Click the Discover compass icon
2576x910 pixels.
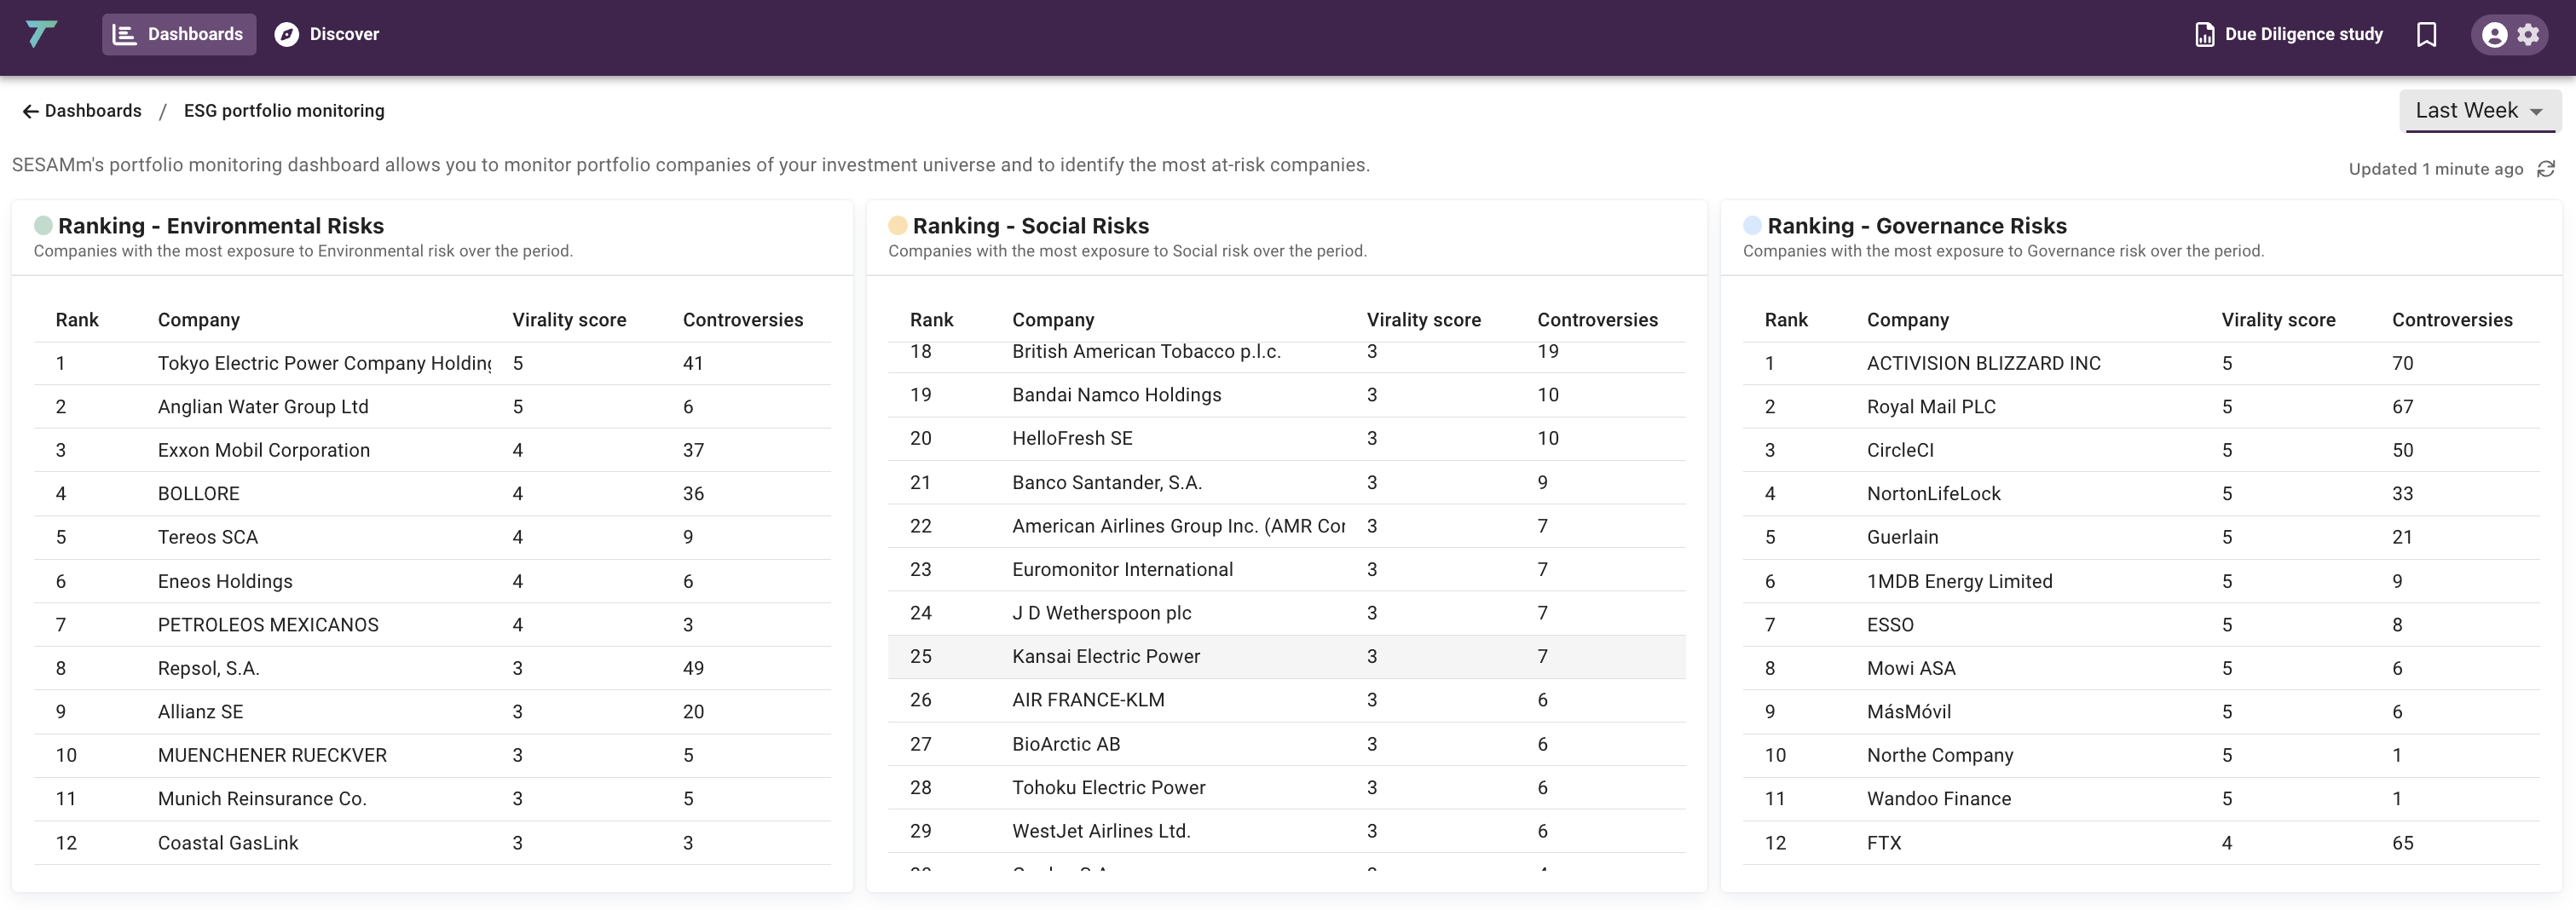287,34
